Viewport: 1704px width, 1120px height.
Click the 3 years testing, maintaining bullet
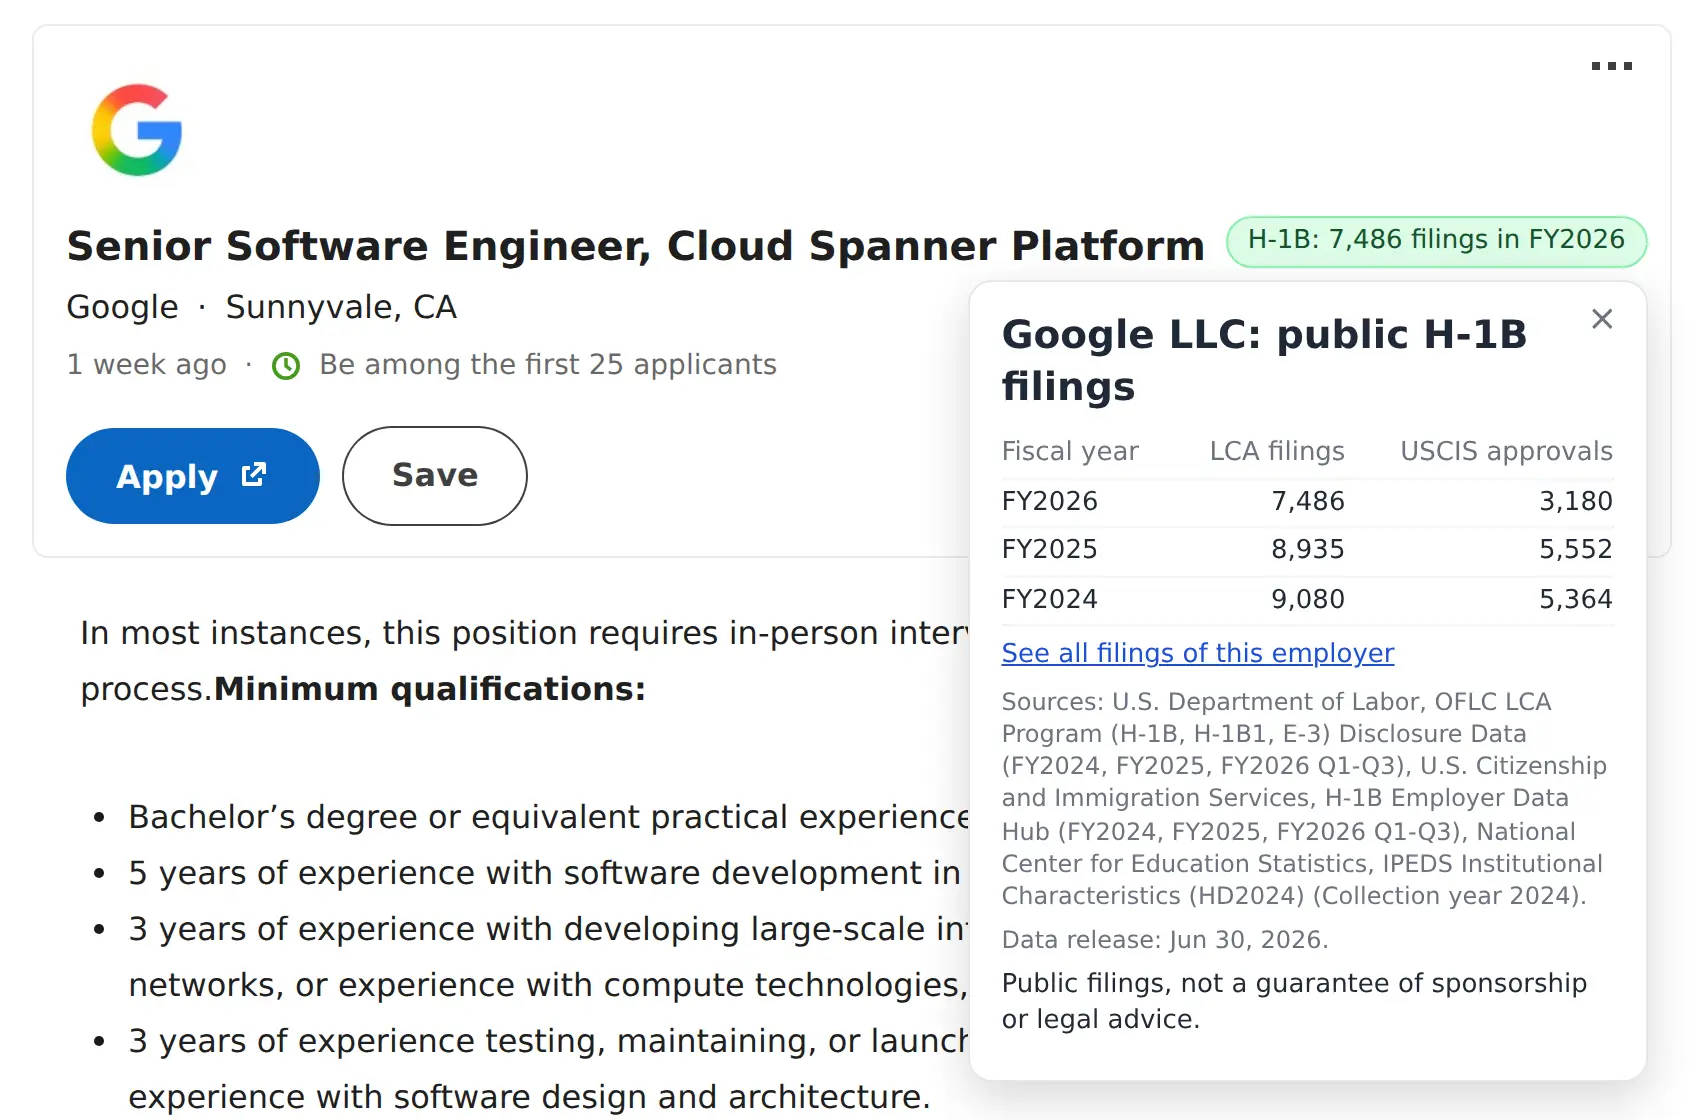(548, 1069)
